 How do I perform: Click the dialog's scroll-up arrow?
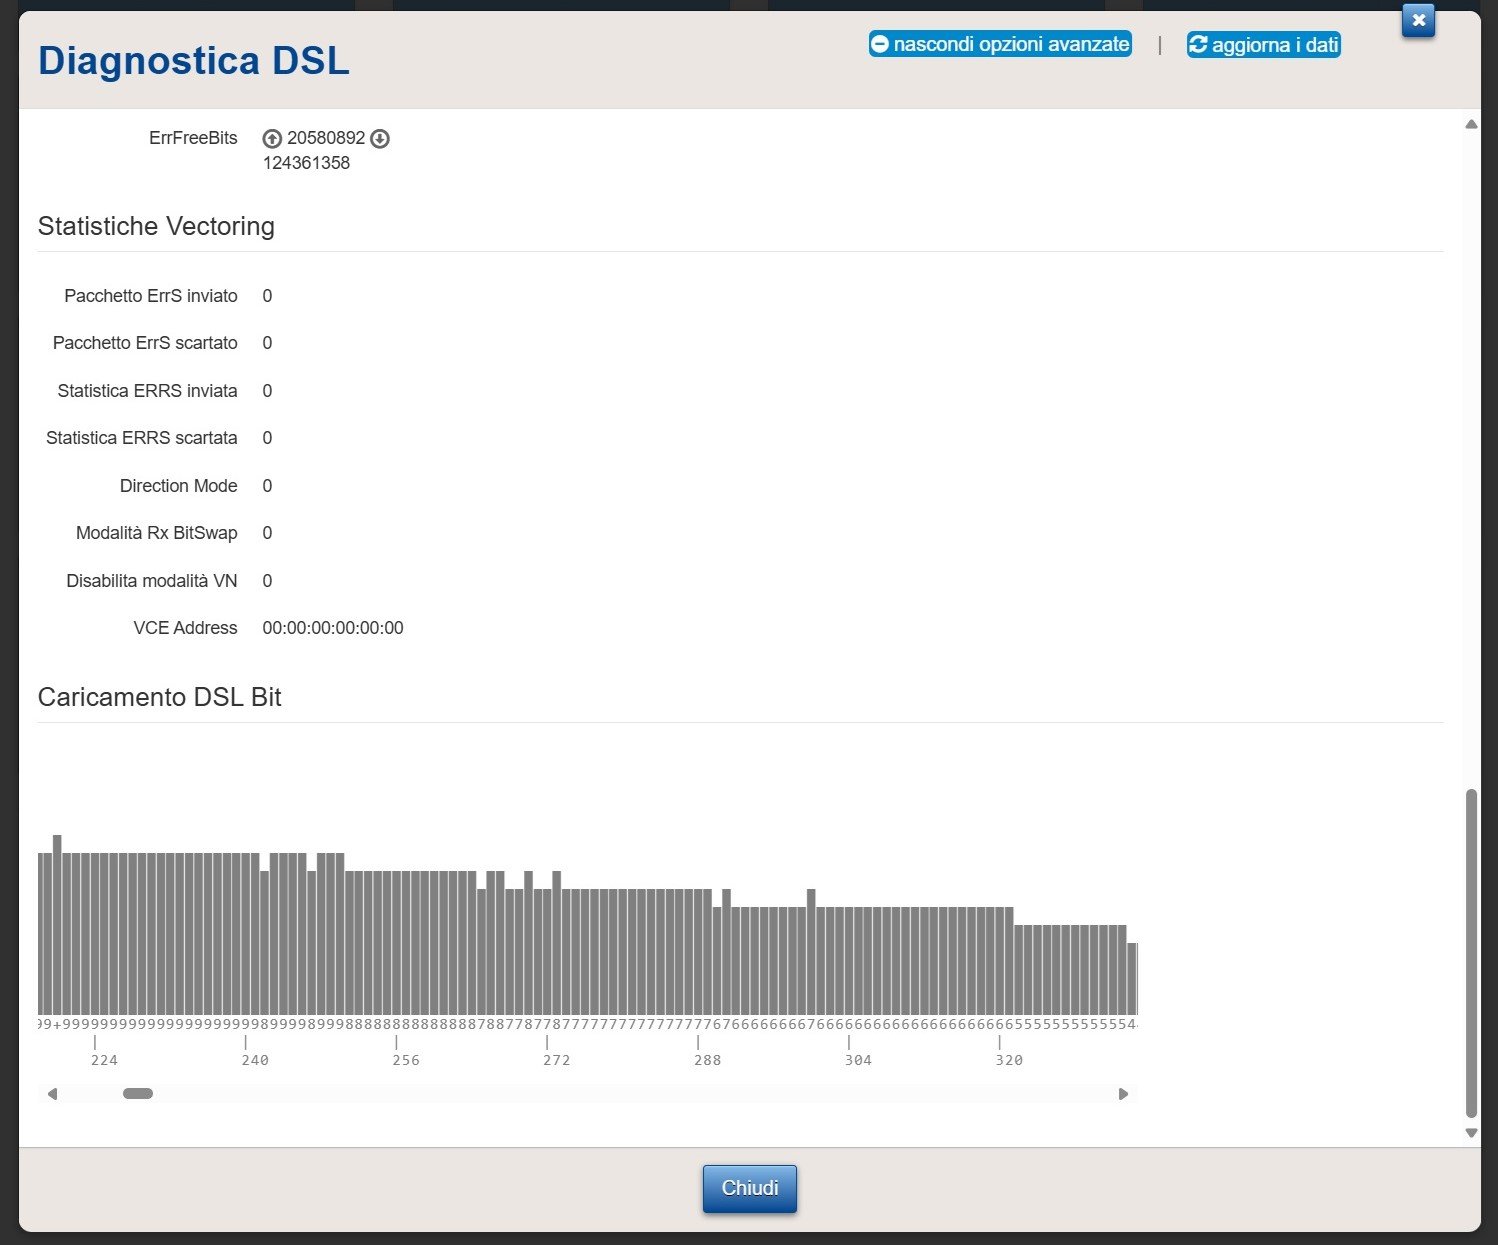(1471, 125)
